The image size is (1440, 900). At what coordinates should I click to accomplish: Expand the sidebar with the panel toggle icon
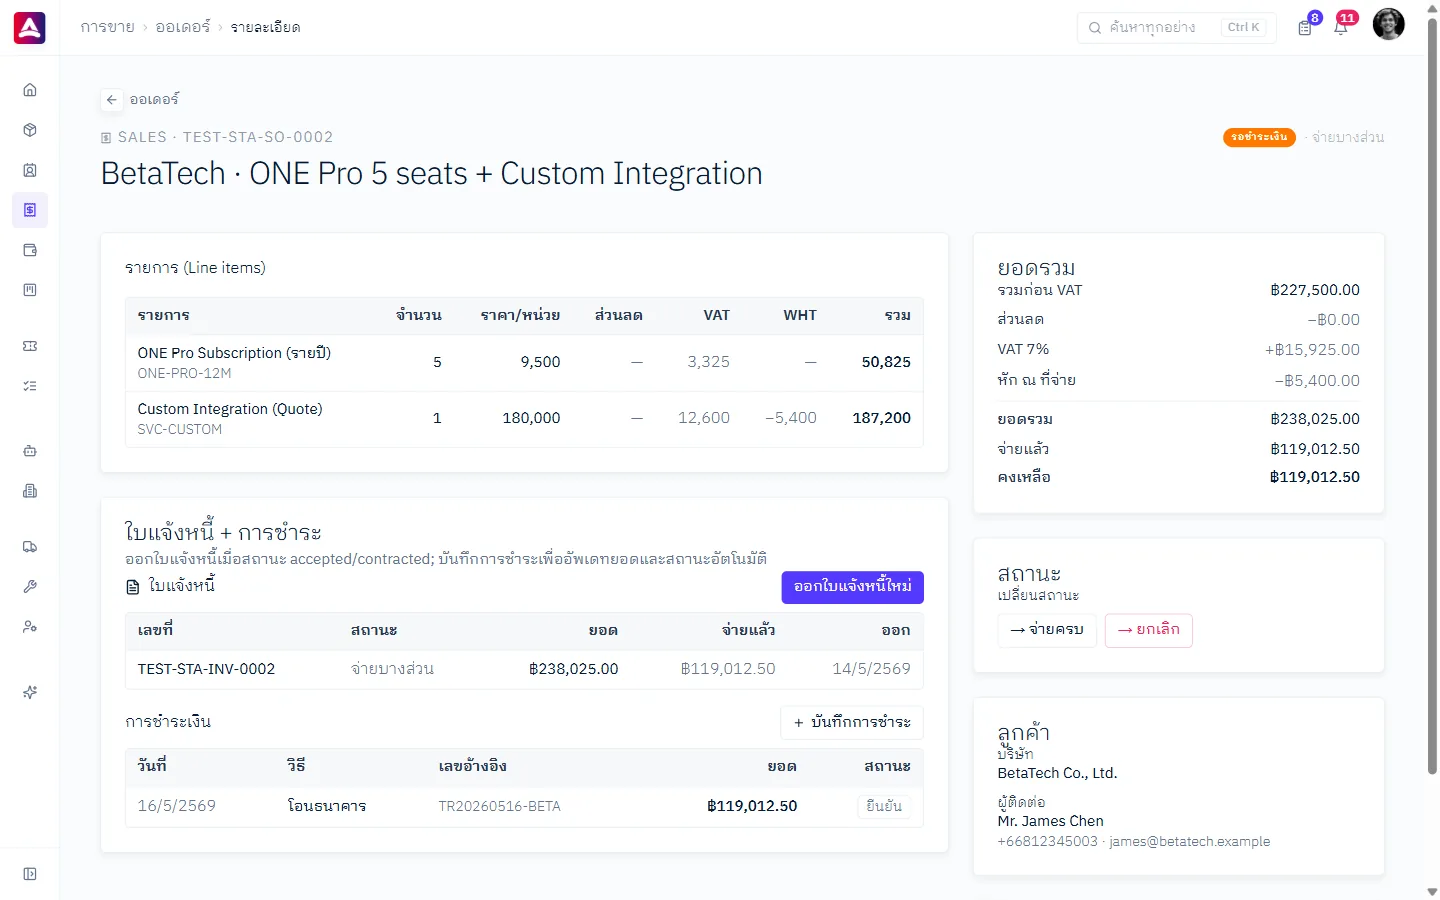tap(30, 874)
